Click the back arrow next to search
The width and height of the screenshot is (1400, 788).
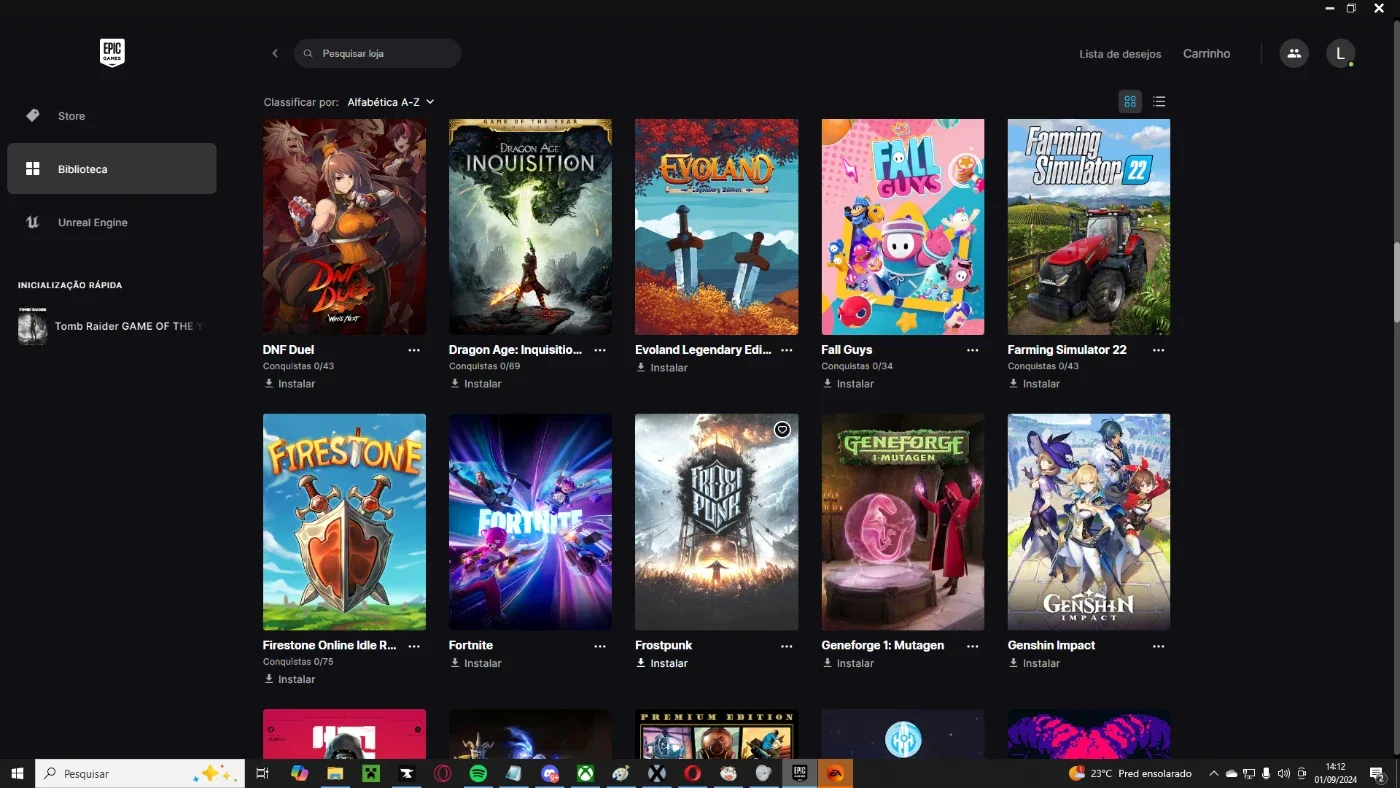[275, 53]
